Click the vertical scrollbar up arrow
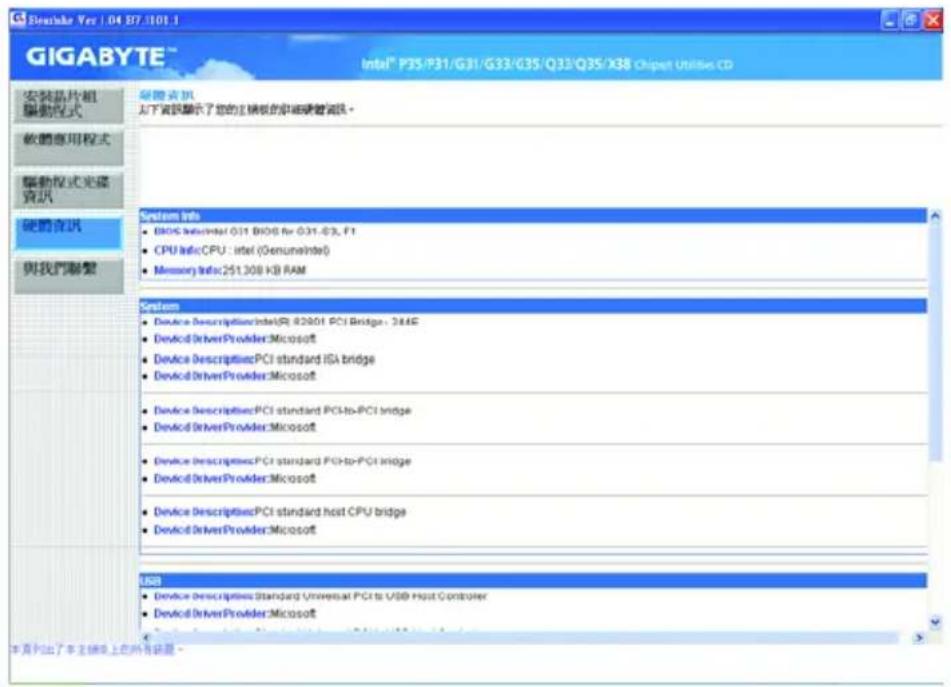 tap(935, 216)
